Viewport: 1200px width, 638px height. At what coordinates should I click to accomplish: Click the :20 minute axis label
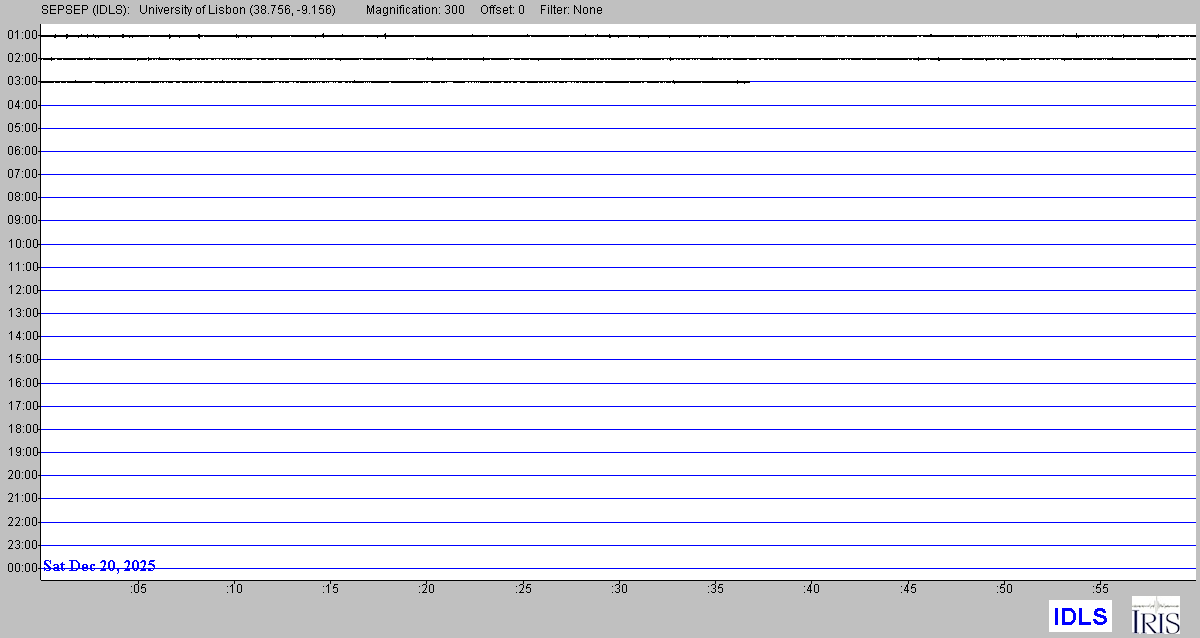(x=427, y=589)
